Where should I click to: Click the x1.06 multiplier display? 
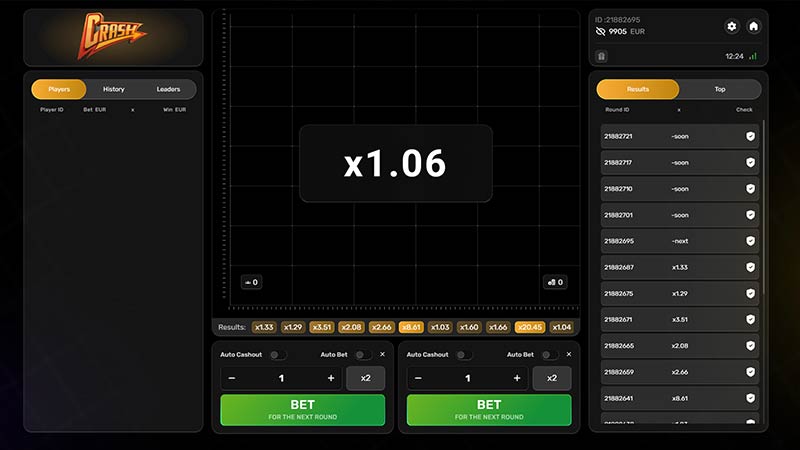coord(395,164)
